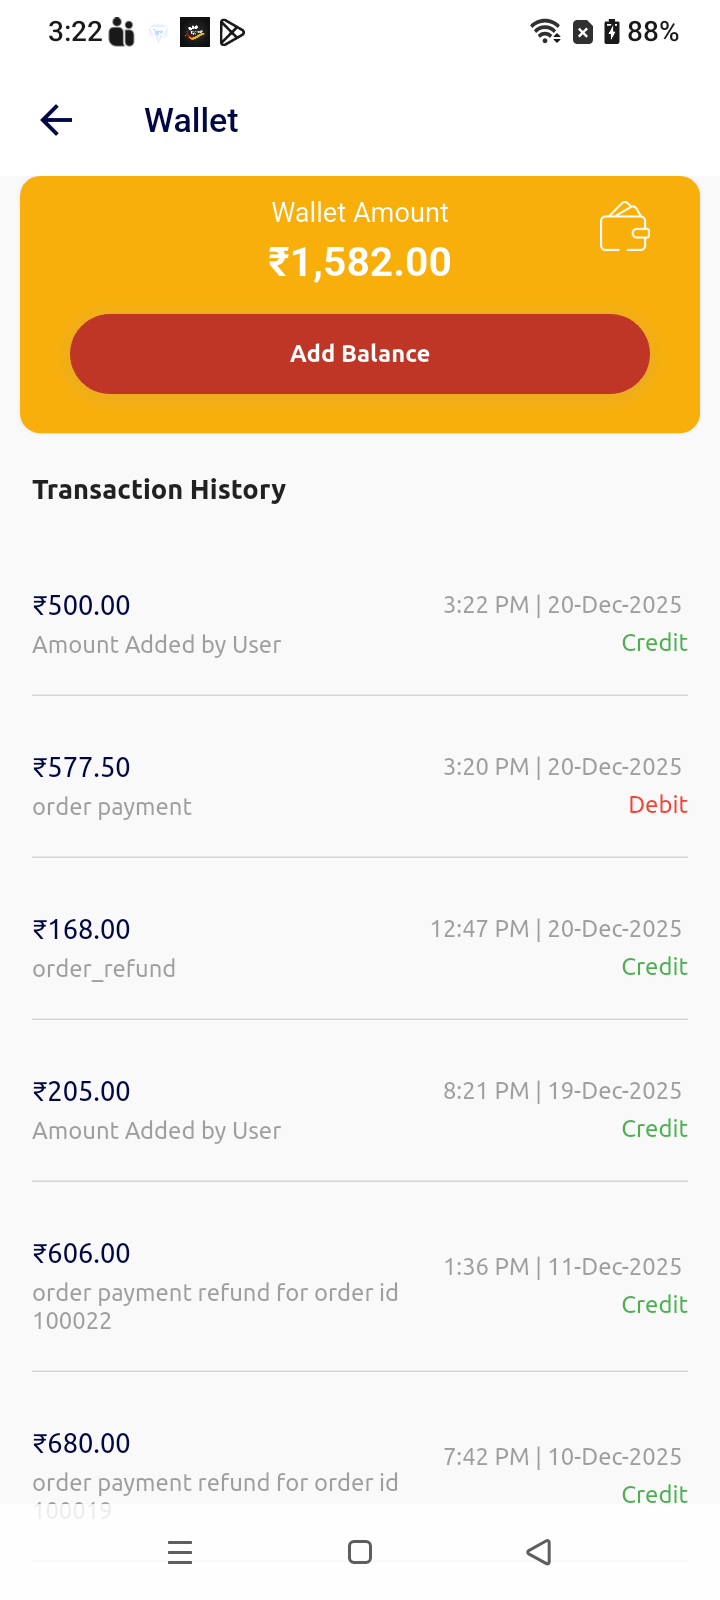The height and width of the screenshot is (1600, 720).
Task: Open the ₹577.50 order payment entry
Action: coord(360,786)
